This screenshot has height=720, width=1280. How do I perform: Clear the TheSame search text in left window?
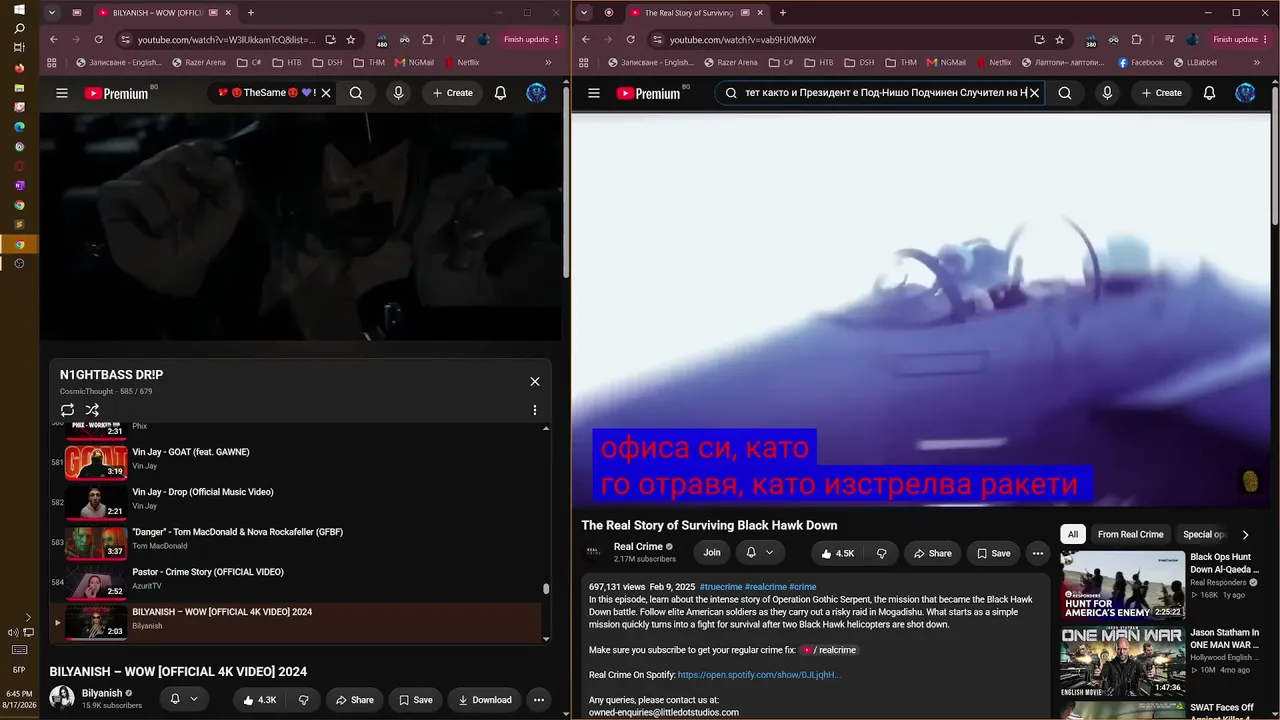pyautogui.click(x=326, y=93)
